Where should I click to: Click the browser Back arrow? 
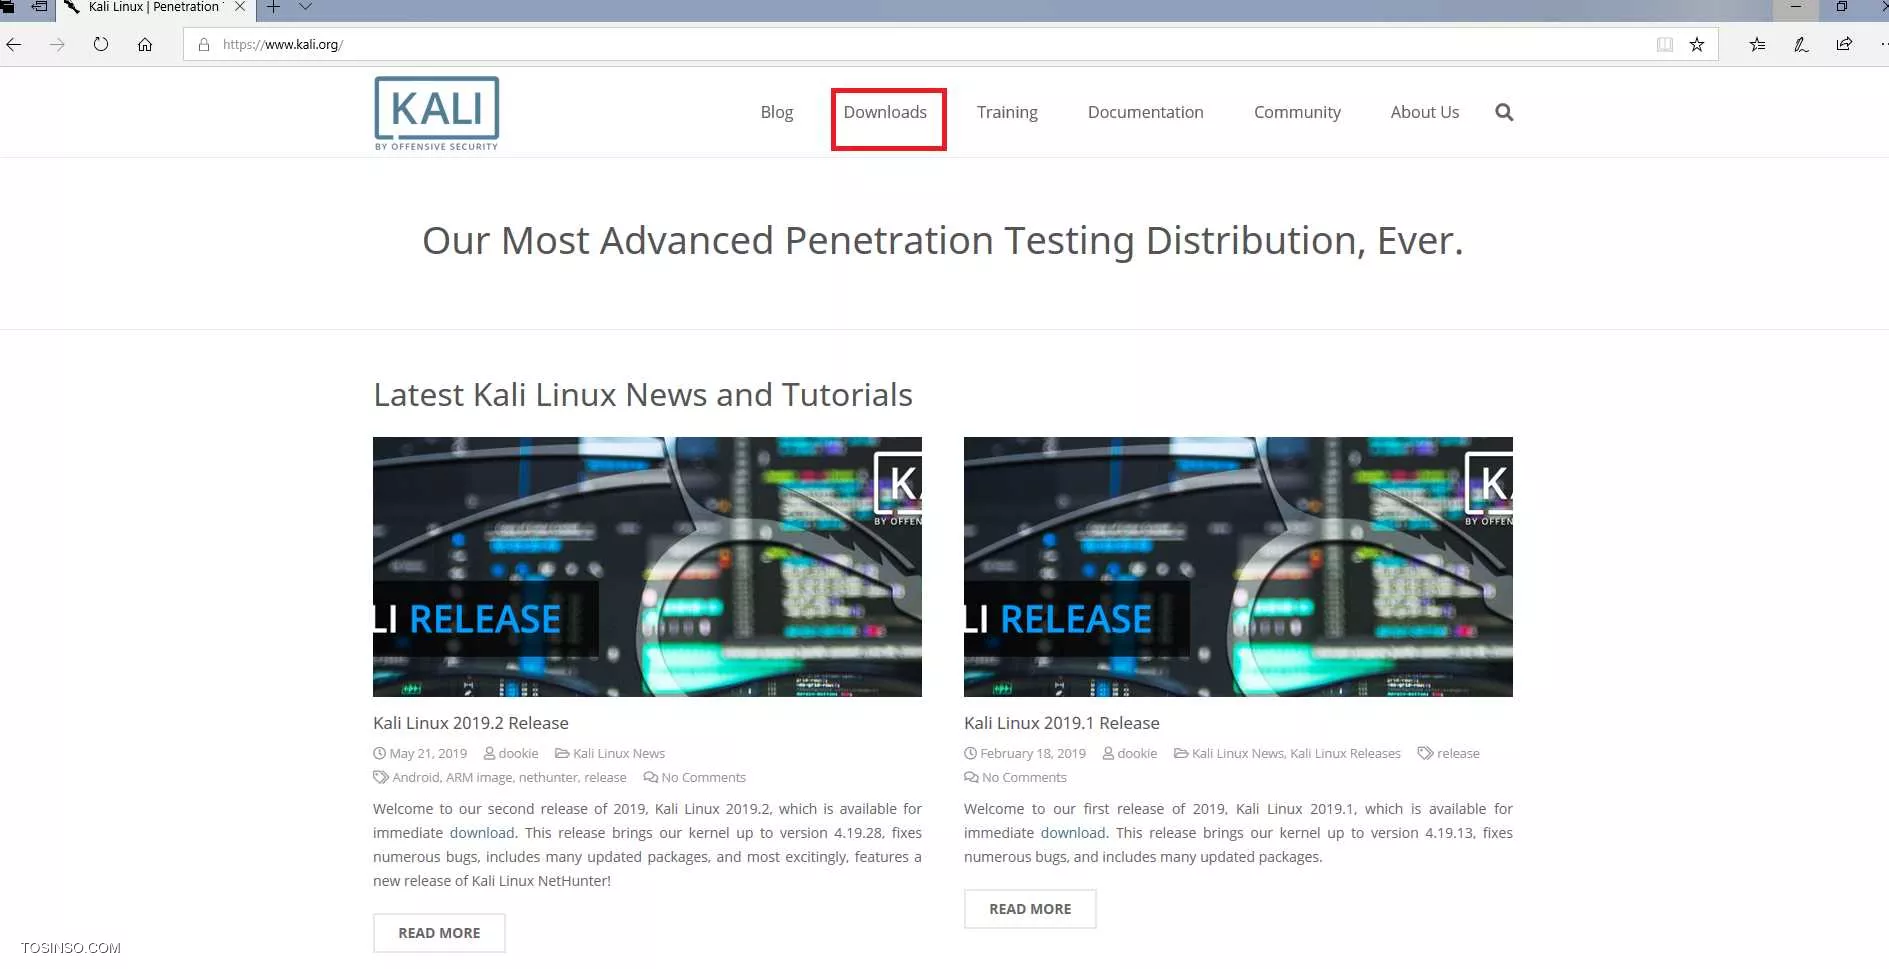(x=13, y=44)
